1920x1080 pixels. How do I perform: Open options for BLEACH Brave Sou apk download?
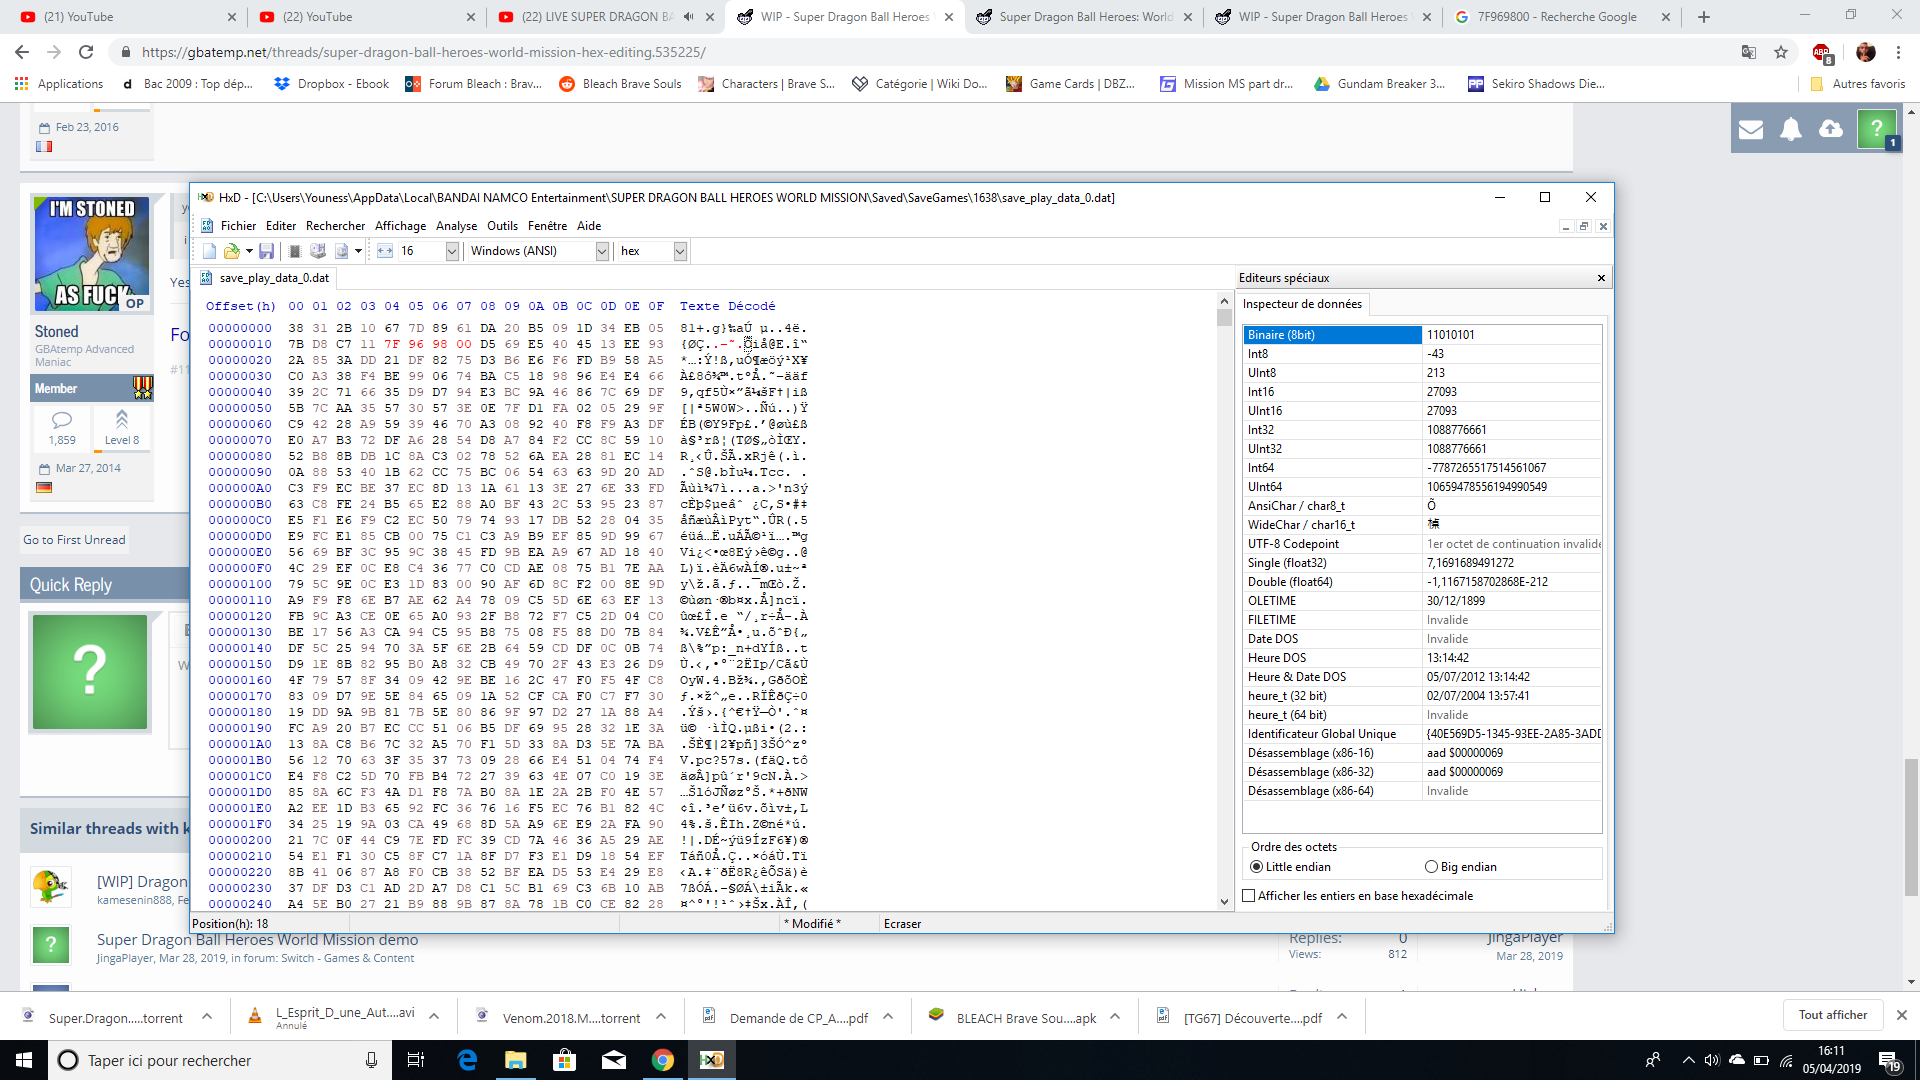(1115, 1017)
